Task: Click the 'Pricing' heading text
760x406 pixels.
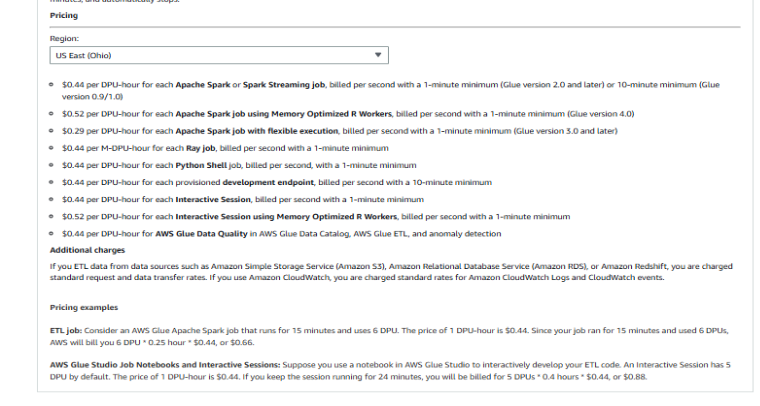Action: [63, 16]
